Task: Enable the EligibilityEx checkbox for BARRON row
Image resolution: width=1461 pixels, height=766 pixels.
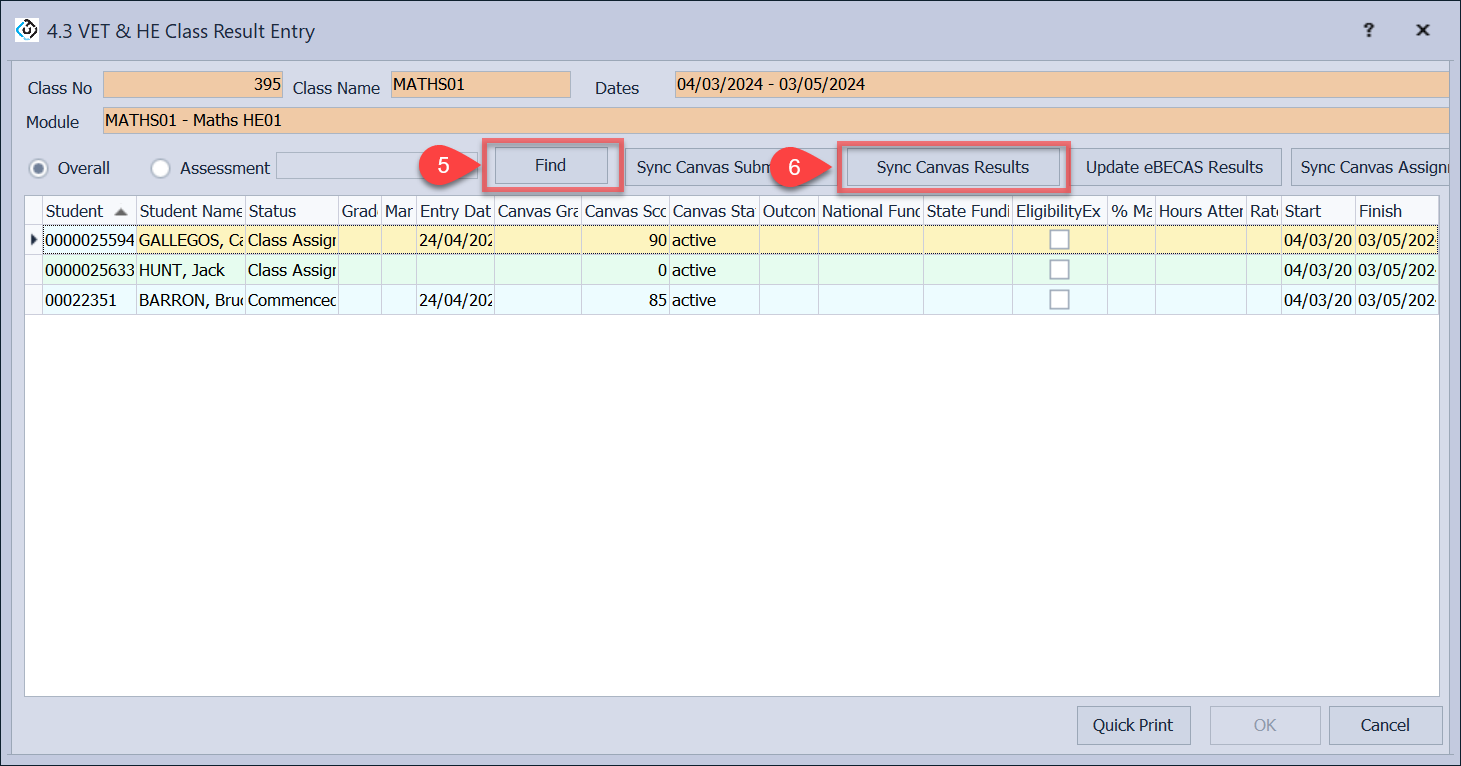Action: click(x=1059, y=300)
